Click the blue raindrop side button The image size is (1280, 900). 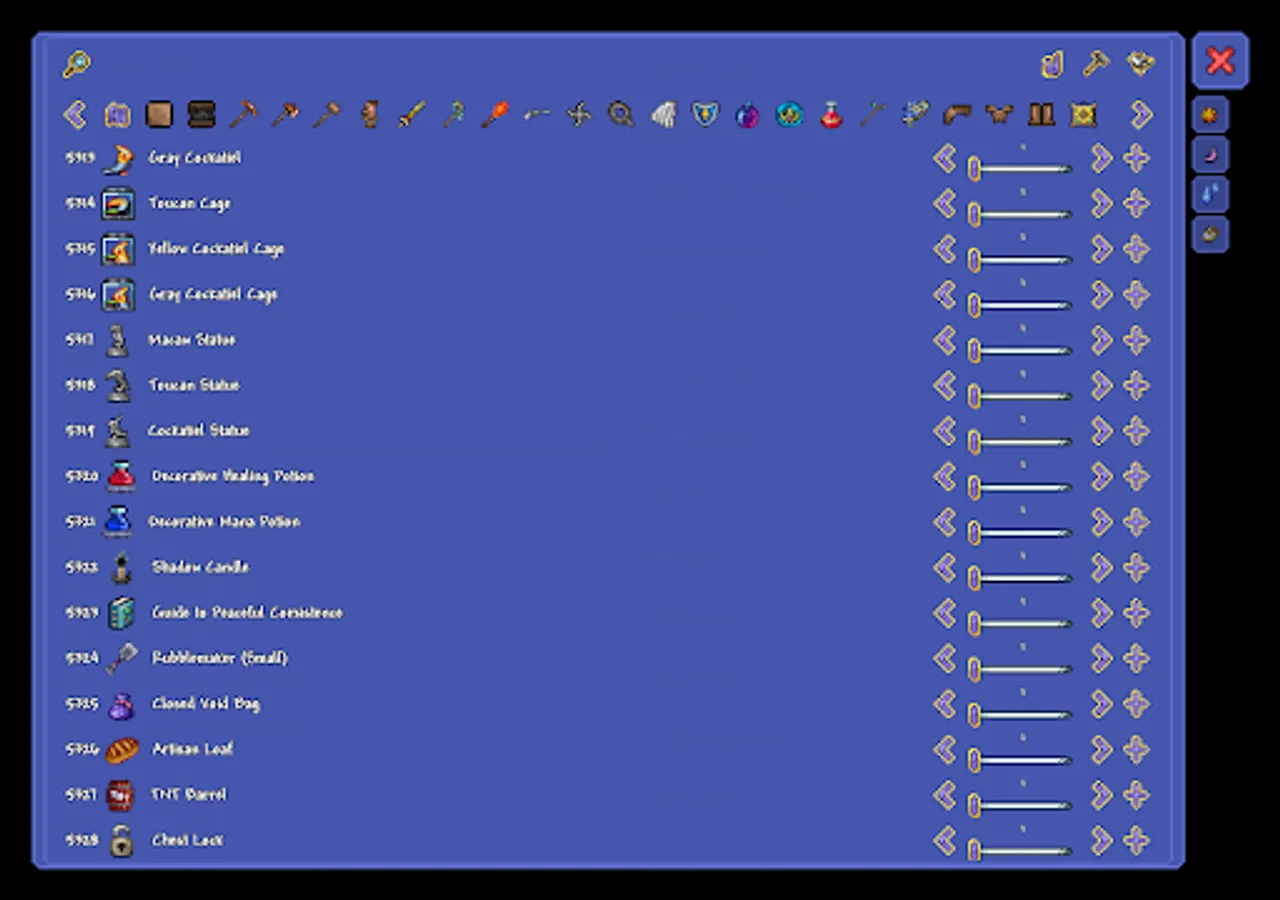point(1210,195)
